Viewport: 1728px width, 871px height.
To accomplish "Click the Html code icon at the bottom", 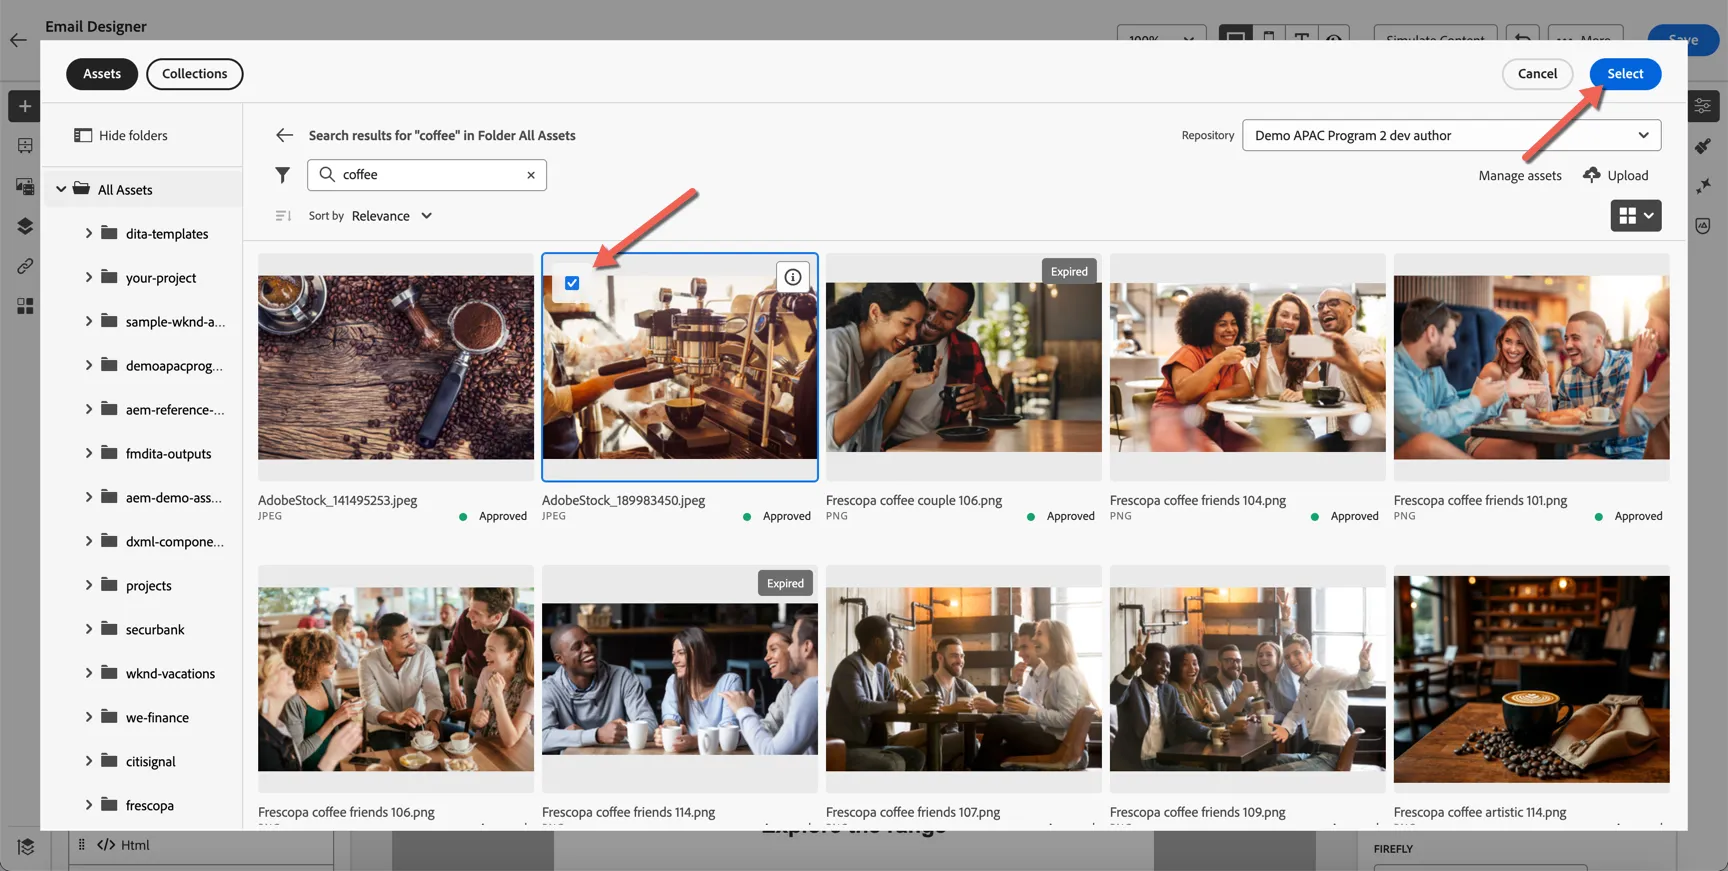I will [106, 845].
